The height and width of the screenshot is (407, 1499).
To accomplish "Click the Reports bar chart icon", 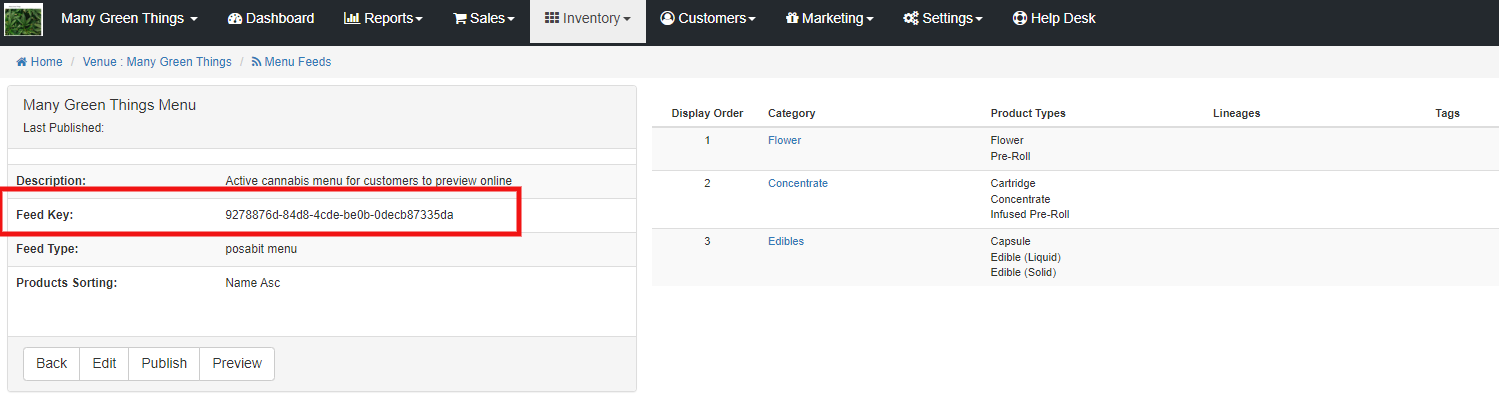I will pyautogui.click(x=352, y=18).
